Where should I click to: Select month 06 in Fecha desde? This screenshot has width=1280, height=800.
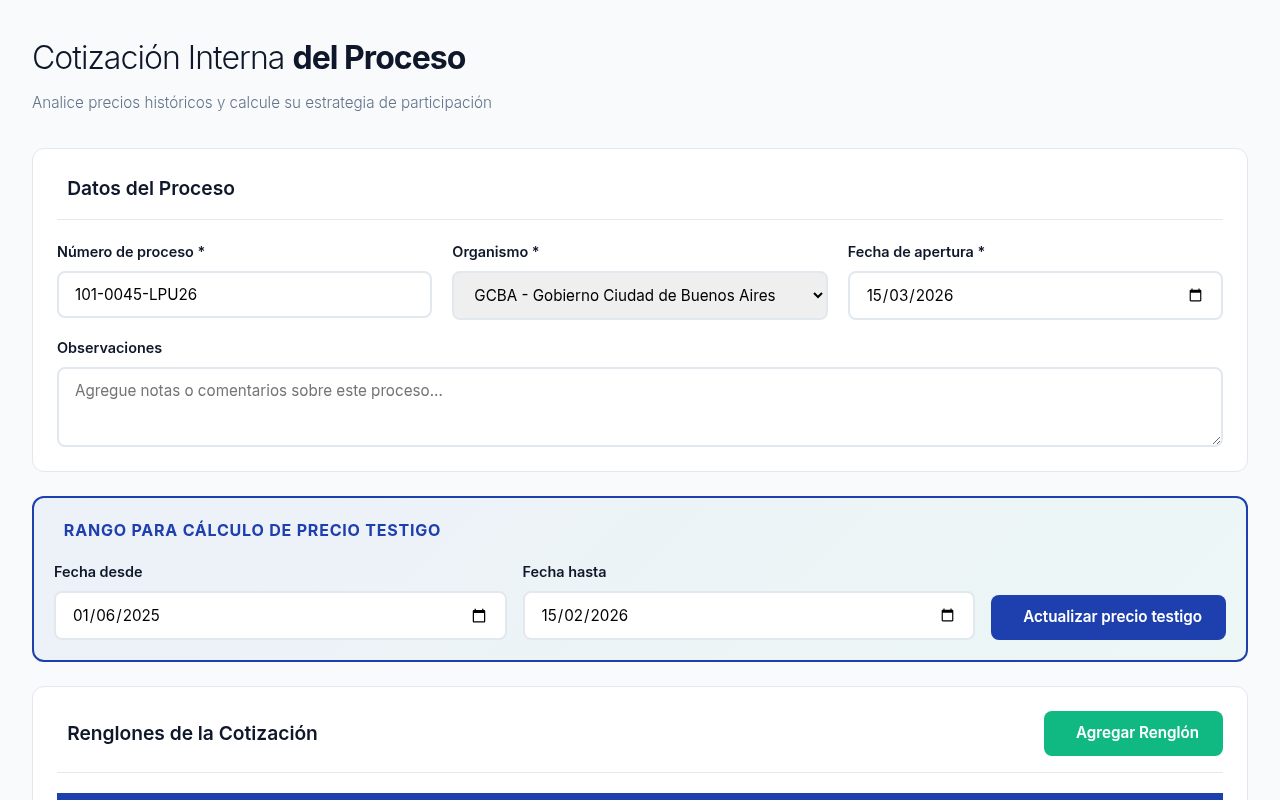105,616
